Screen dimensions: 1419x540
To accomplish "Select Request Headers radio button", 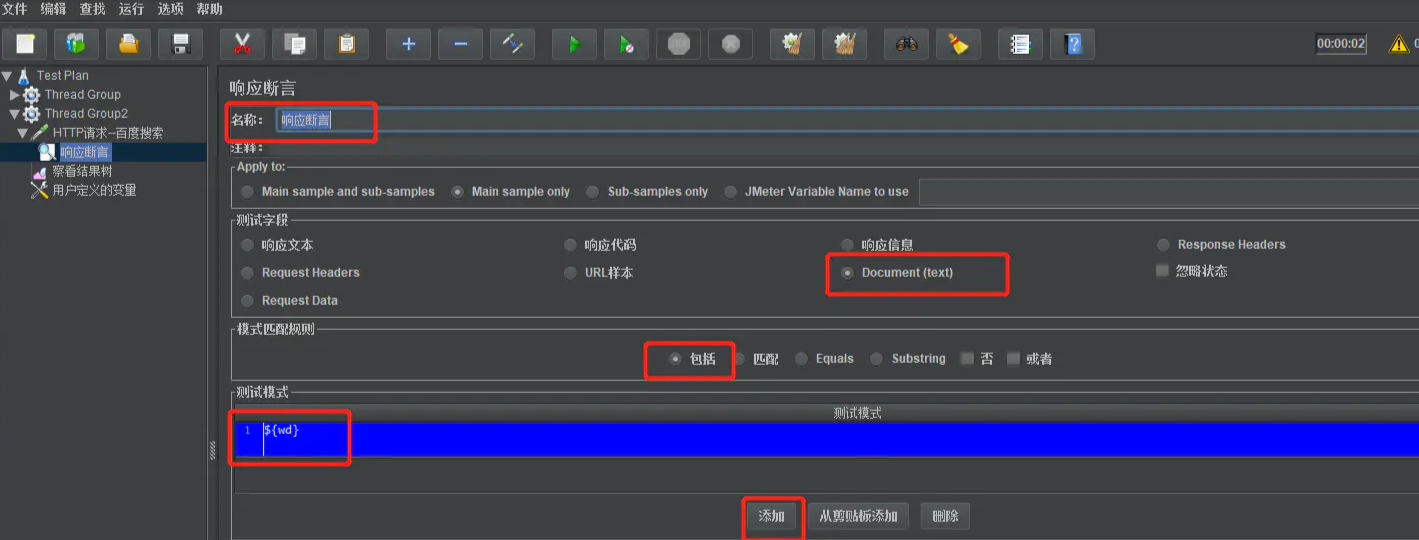I will 248,273.
